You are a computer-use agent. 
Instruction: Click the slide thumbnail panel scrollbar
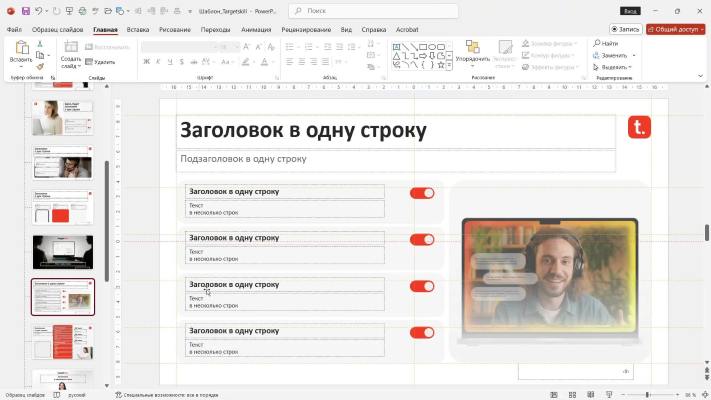click(107, 221)
